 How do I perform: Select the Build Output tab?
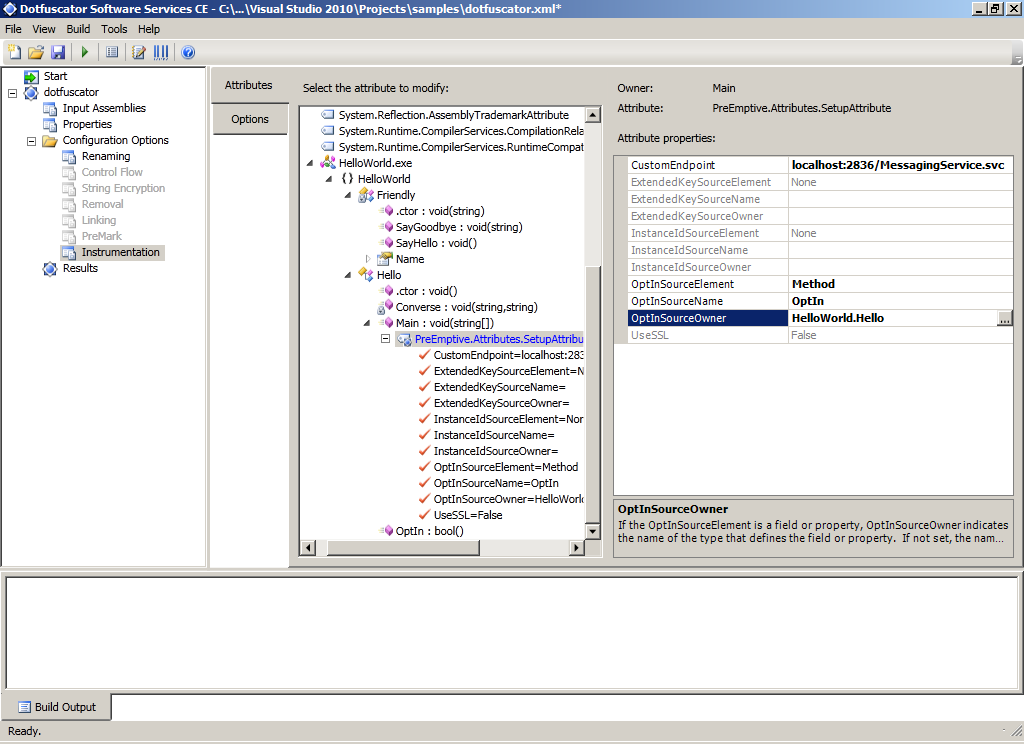57,707
